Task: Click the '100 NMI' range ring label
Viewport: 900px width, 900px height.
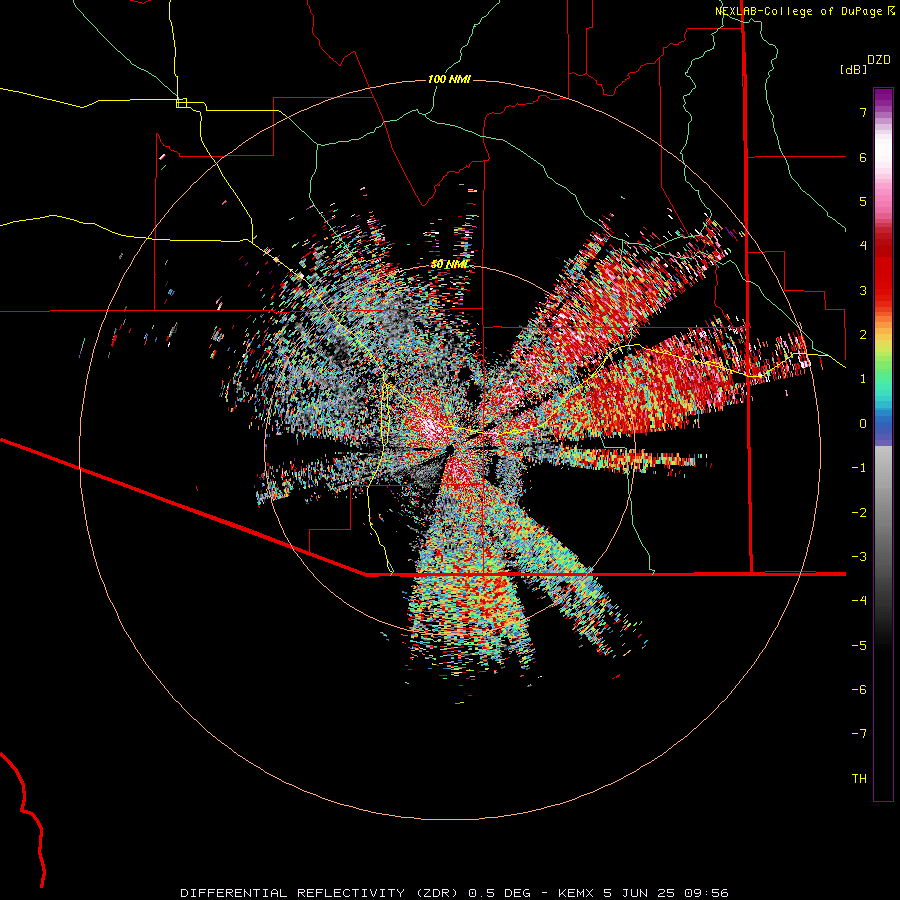Action: point(449,79)
